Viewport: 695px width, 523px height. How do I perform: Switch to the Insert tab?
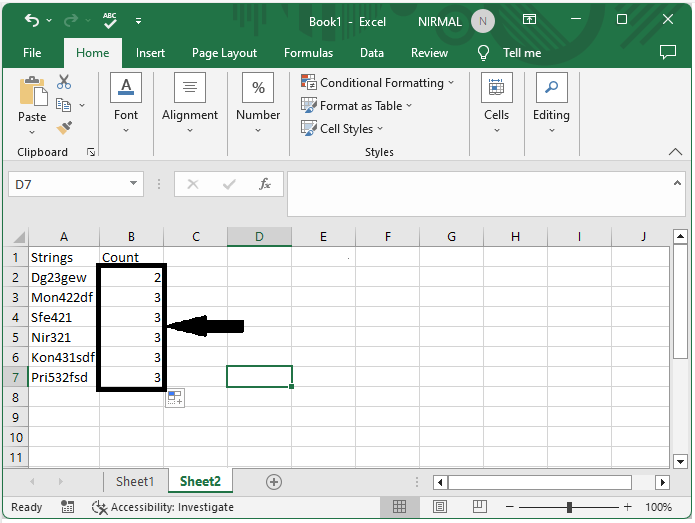(x=150, y=53)
